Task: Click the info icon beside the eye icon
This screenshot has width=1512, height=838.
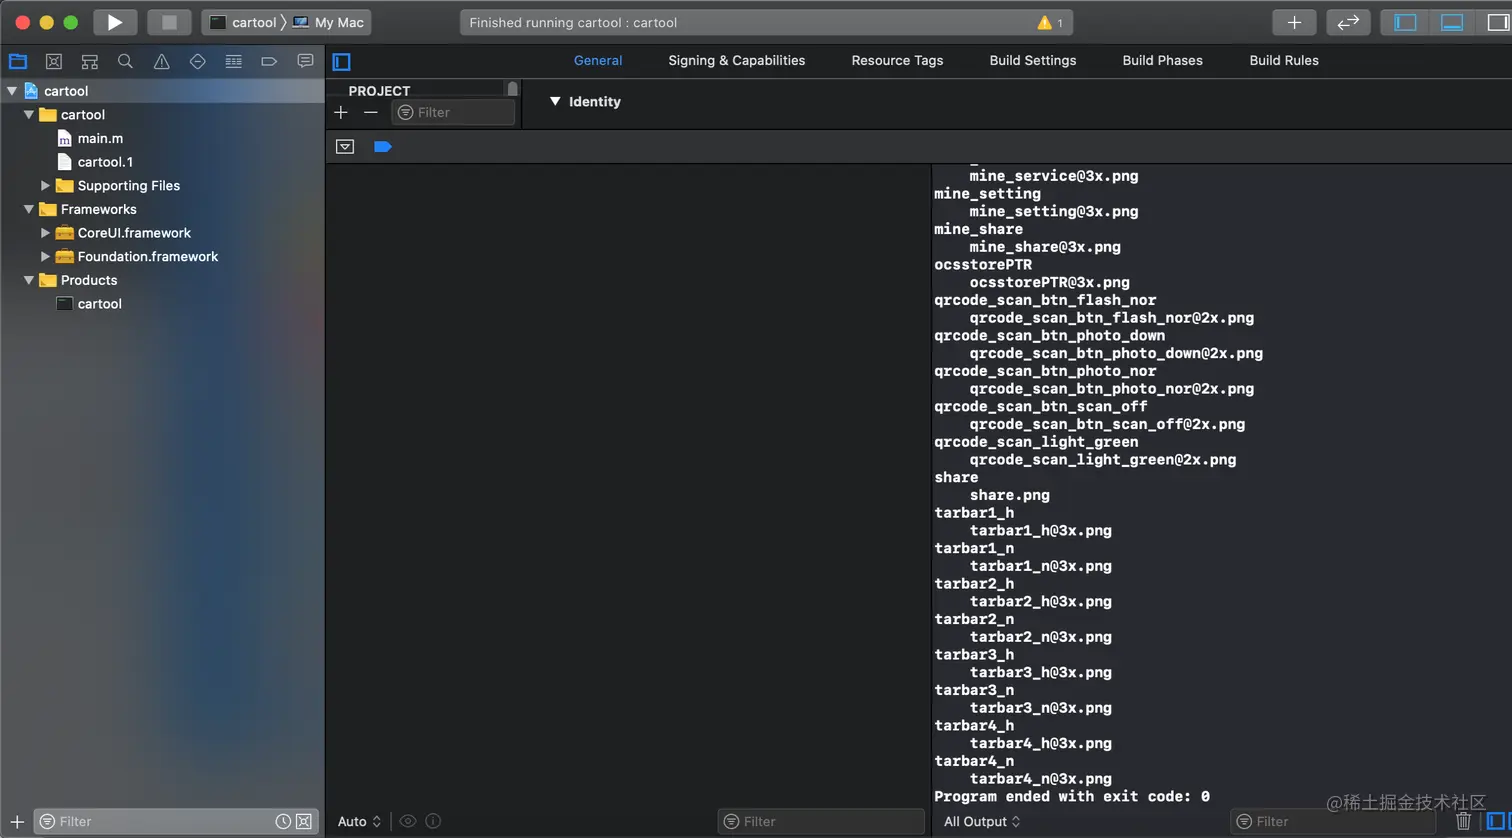Action: click(x=433, y=821)
